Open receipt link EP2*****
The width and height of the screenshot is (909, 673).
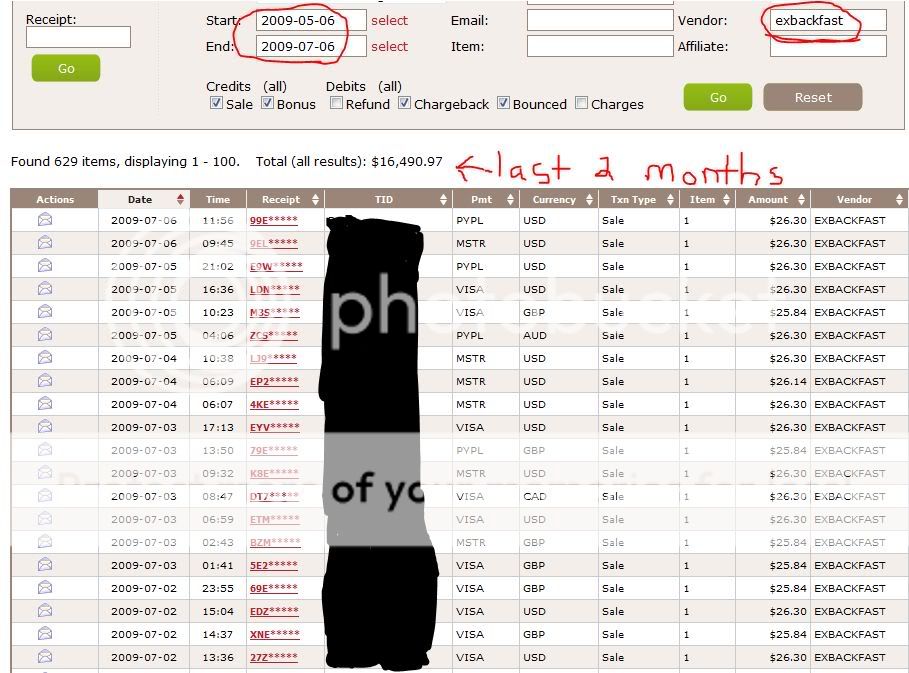[x=274, y=381]
